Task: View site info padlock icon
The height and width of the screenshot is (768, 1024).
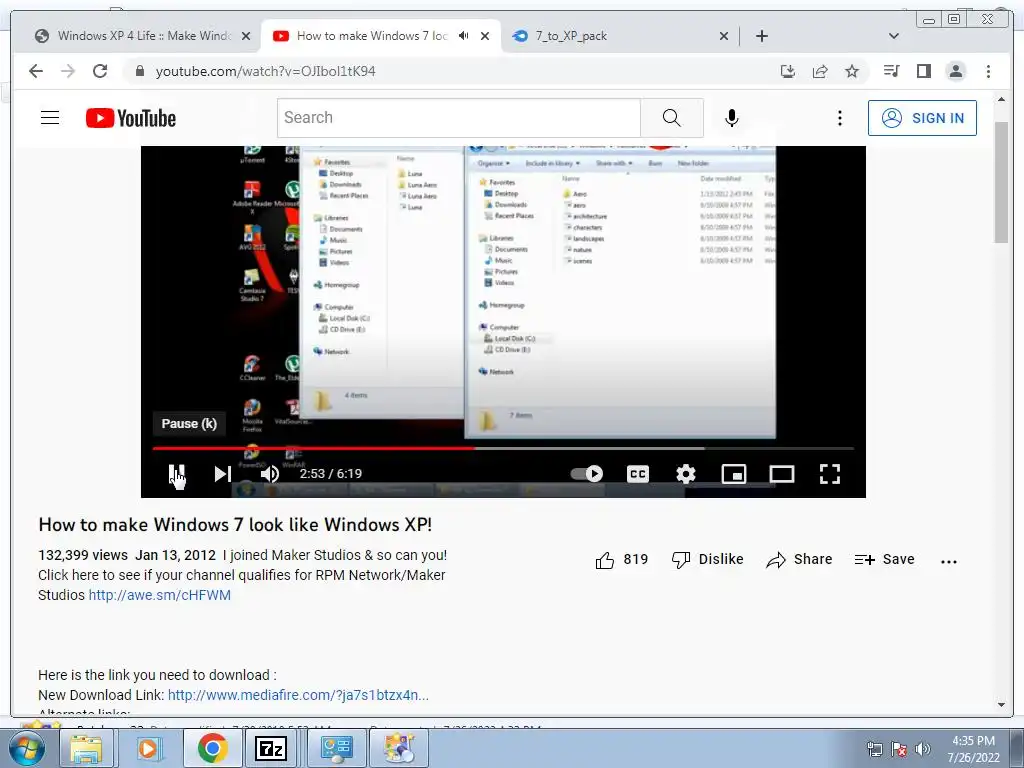Action: 140,71
